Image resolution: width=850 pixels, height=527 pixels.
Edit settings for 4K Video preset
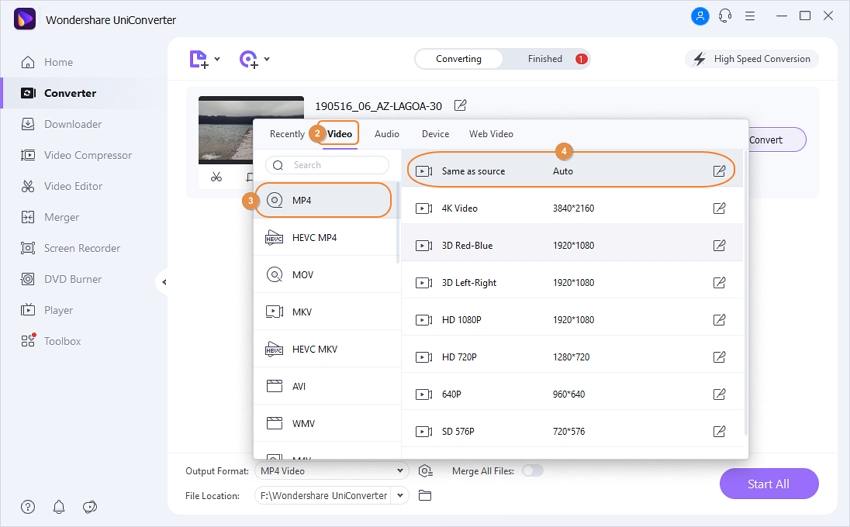pyautogui.click(x=719, y=208)
